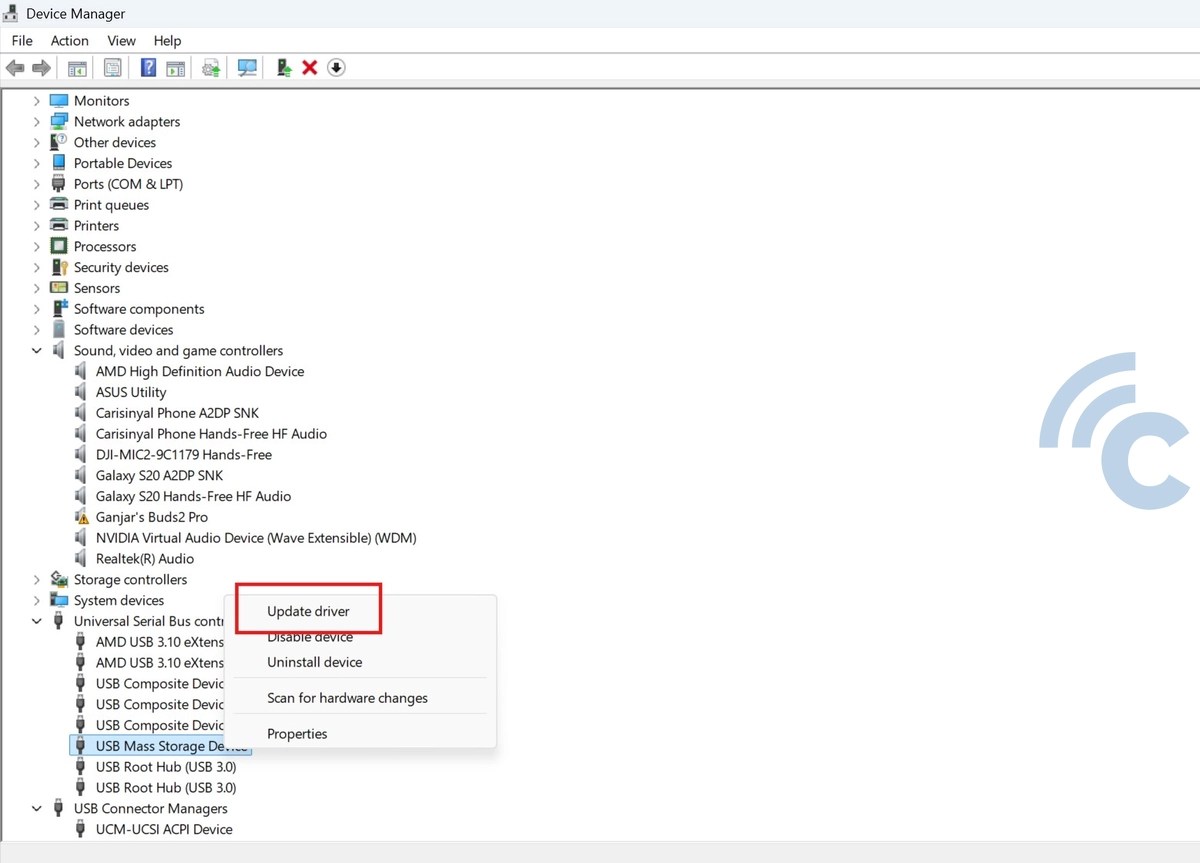Select the ASUS Utility device
Viewport: 1200px width, 863px height.
tap(131, 392)
